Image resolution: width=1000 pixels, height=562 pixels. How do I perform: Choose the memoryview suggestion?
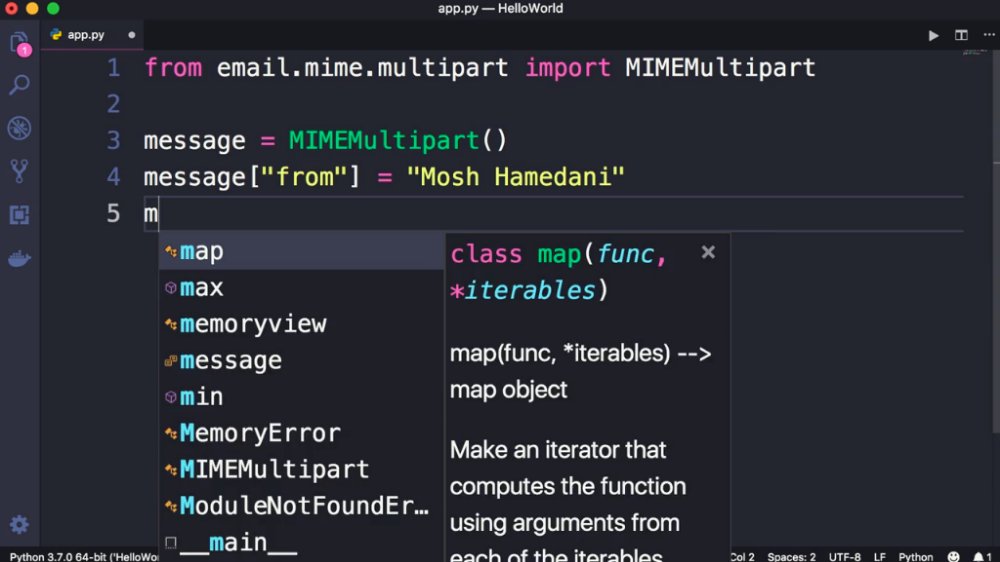tap(301, 324)
